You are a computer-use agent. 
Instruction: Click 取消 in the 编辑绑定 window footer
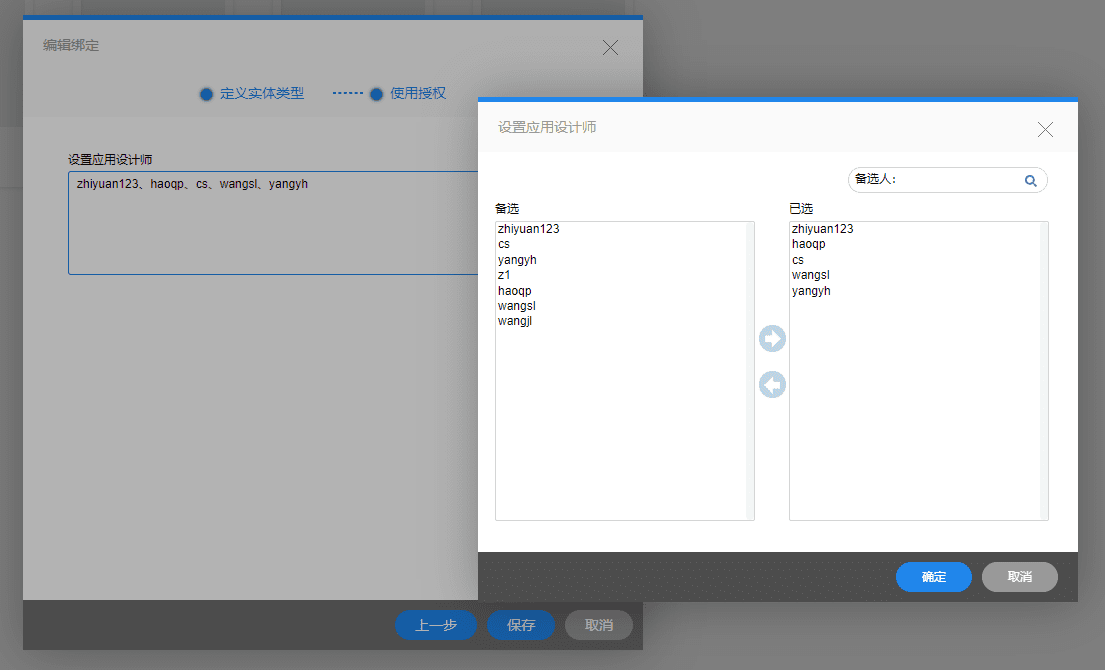point(599,625)
